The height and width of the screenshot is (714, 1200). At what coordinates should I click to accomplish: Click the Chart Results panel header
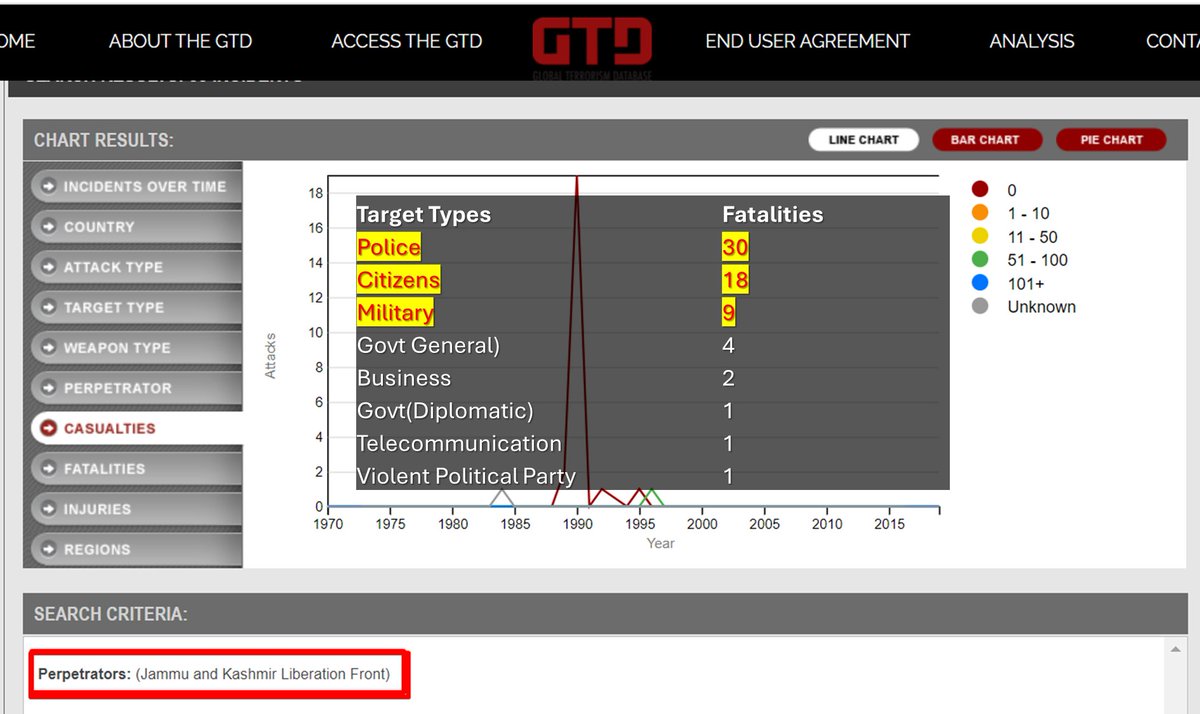pyautogui.click(x=606, y=140)
